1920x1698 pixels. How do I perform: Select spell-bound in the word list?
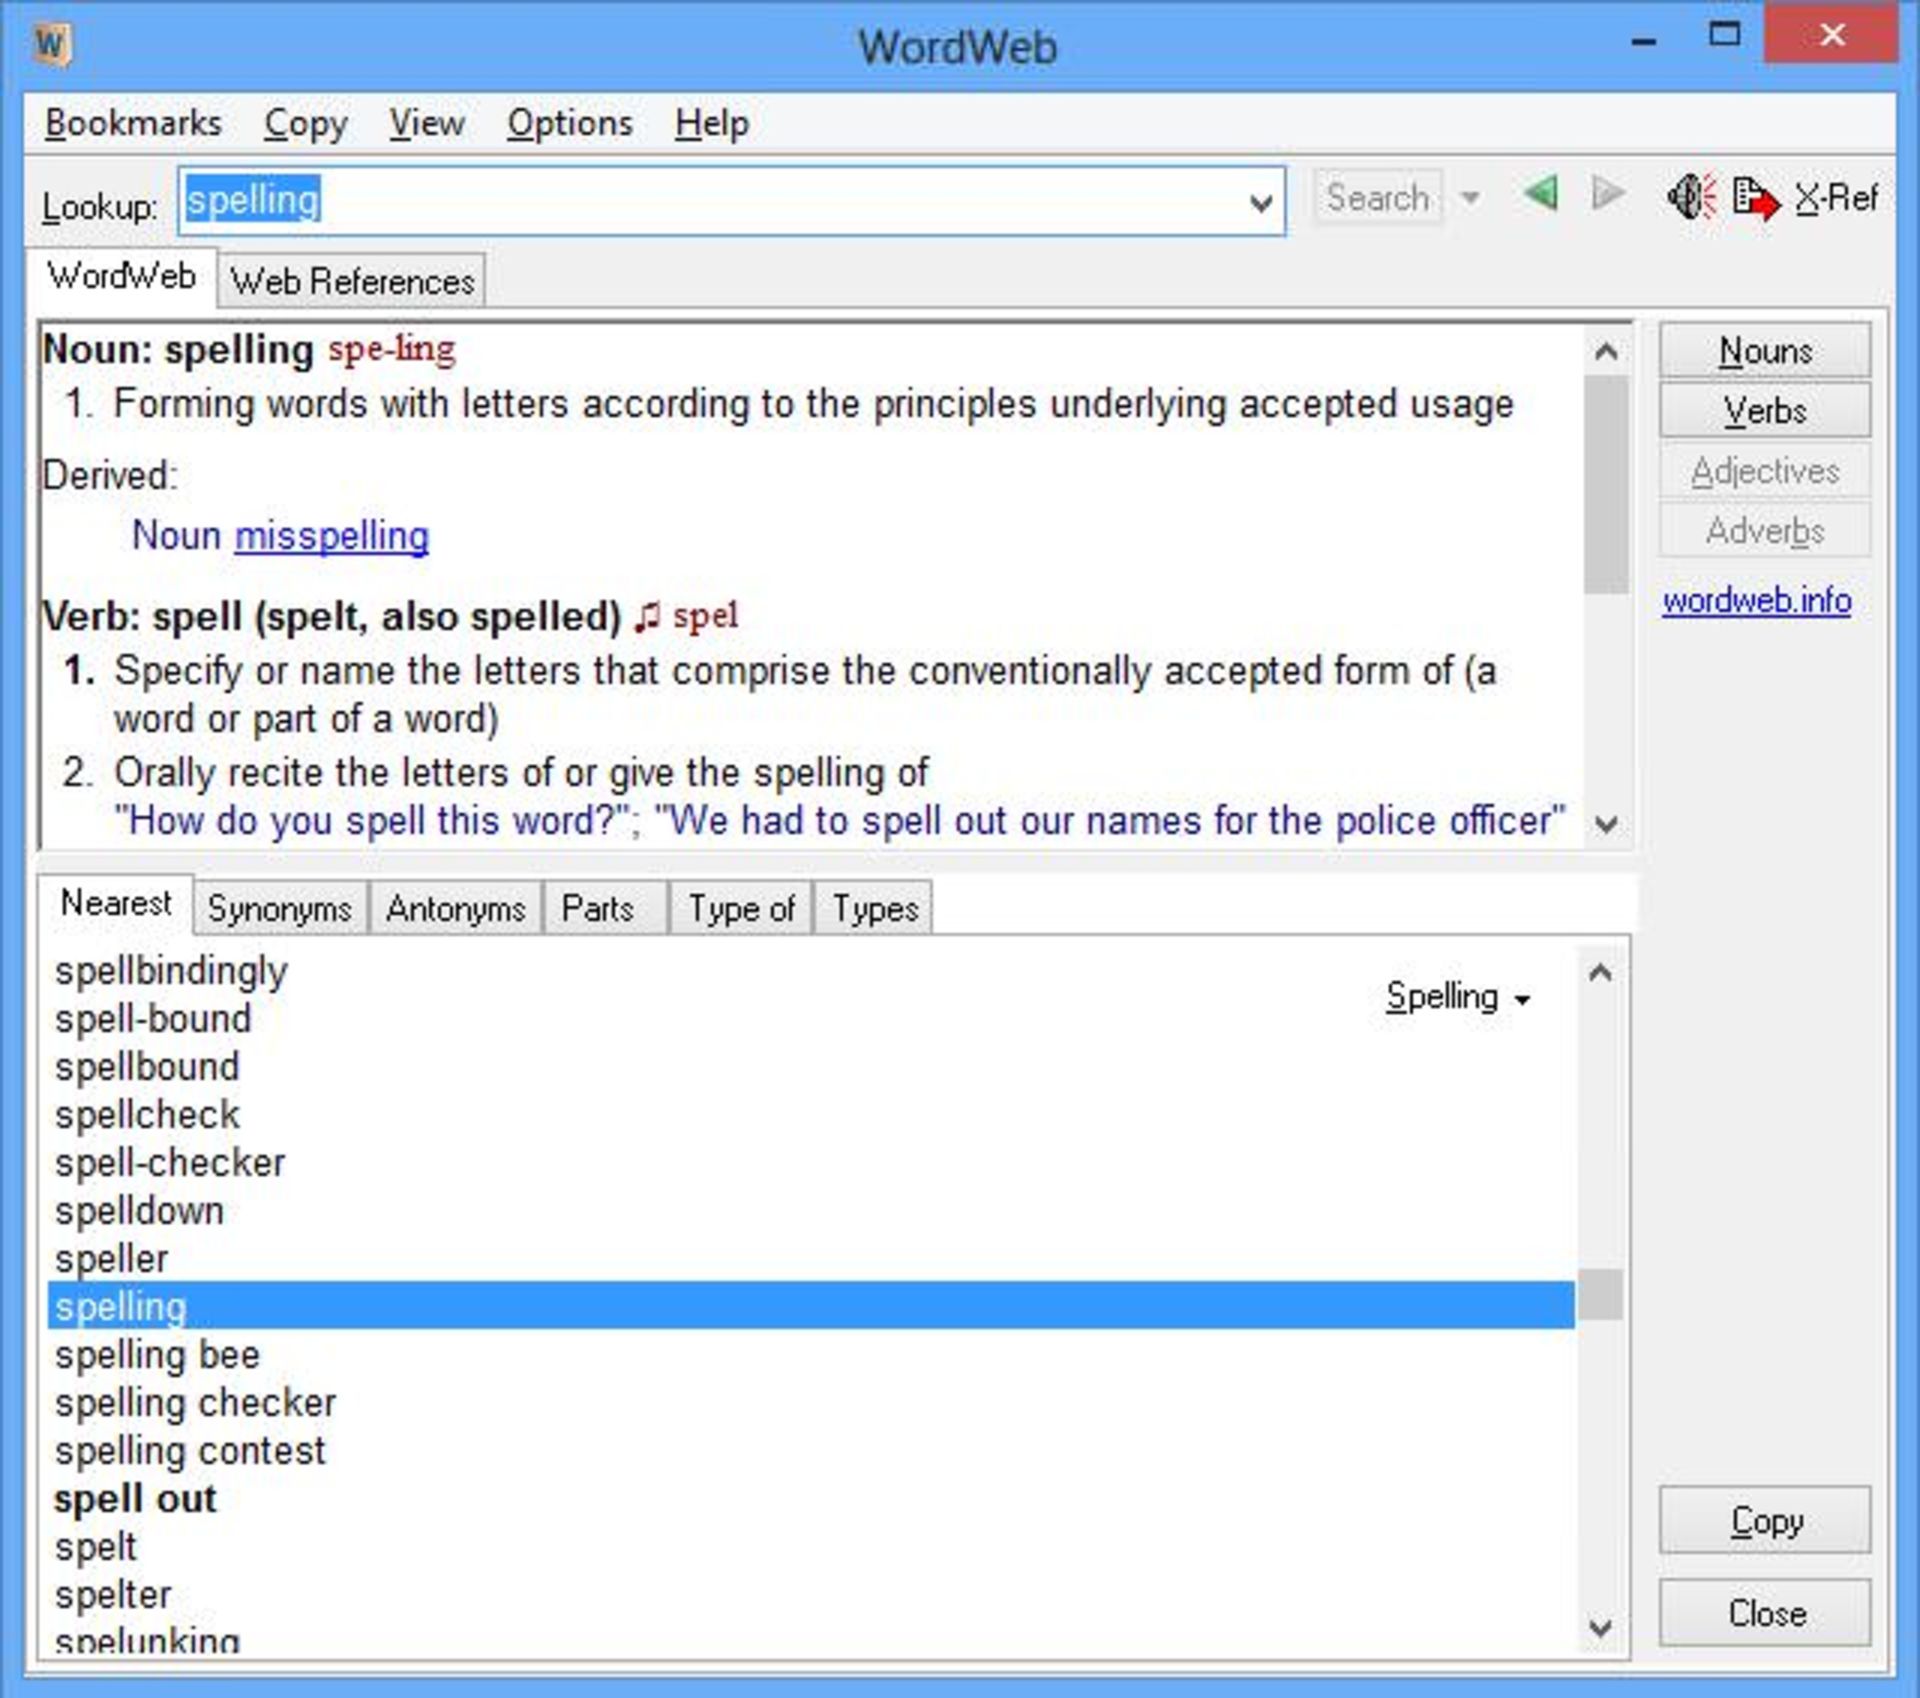point(153,1019)
